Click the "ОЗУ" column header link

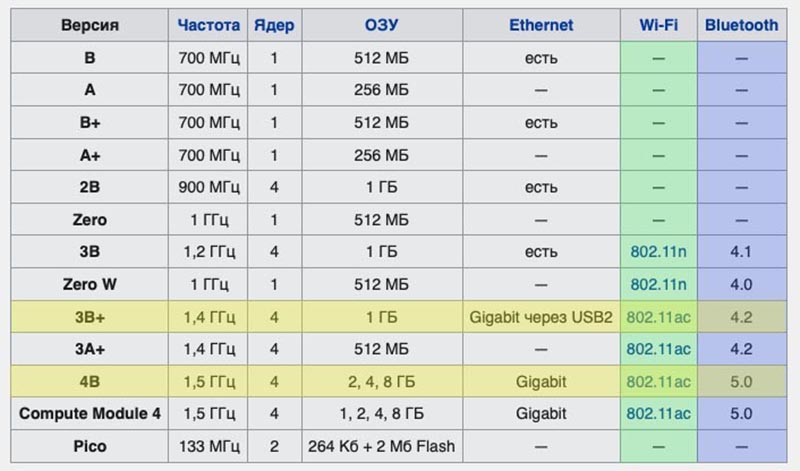(381, 25)
